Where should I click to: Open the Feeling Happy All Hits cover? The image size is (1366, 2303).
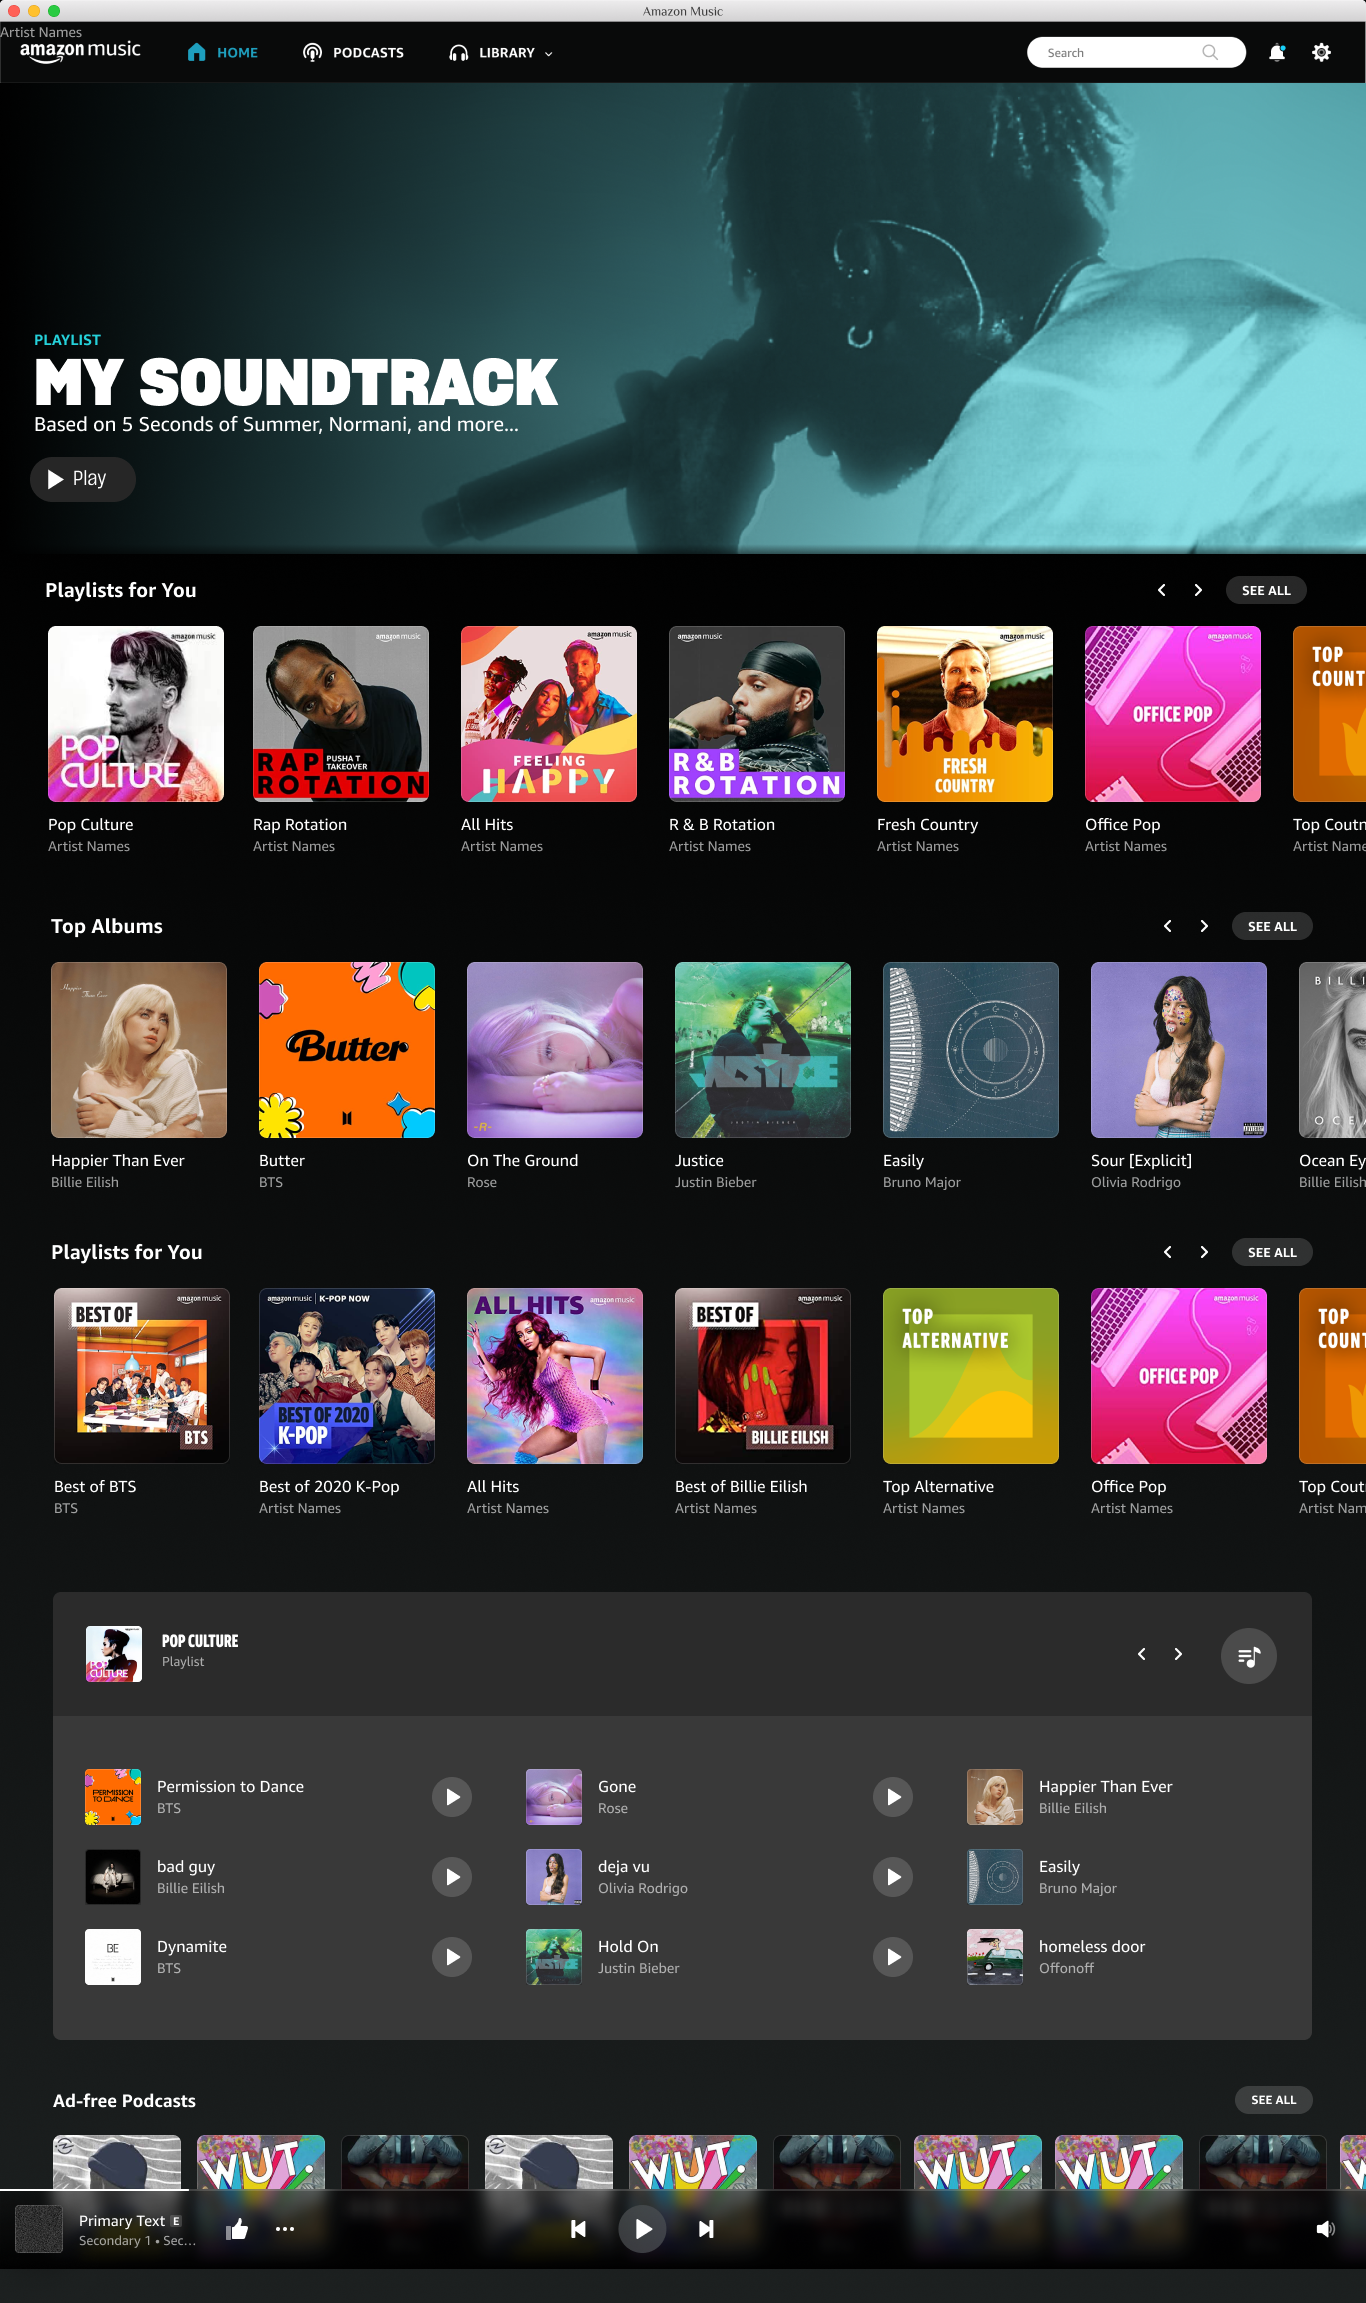[x=549, y=714]
